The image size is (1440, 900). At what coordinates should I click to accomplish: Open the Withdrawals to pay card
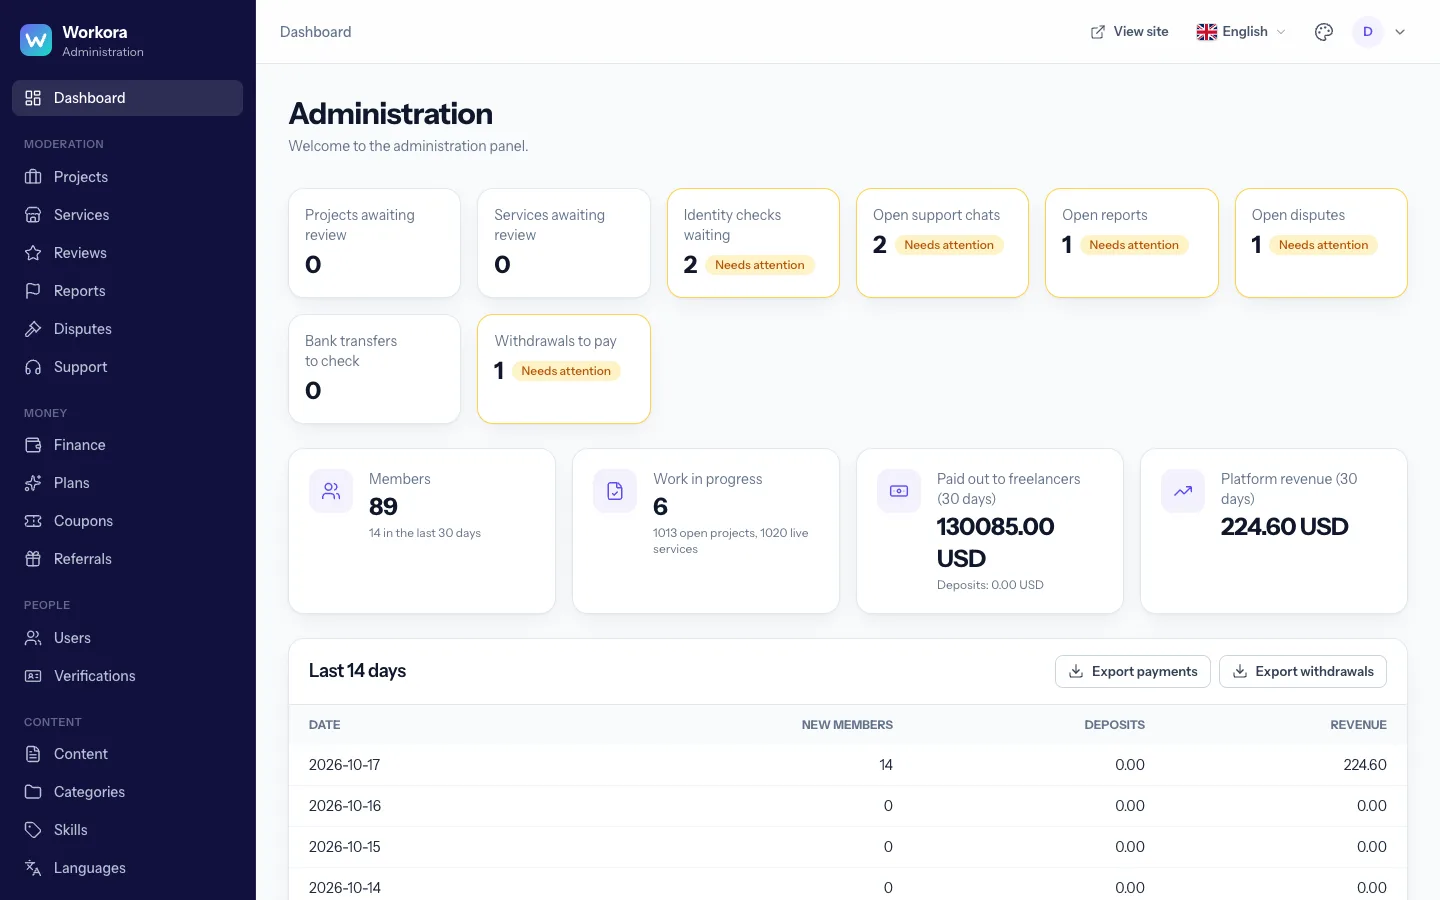click(564, 369)
